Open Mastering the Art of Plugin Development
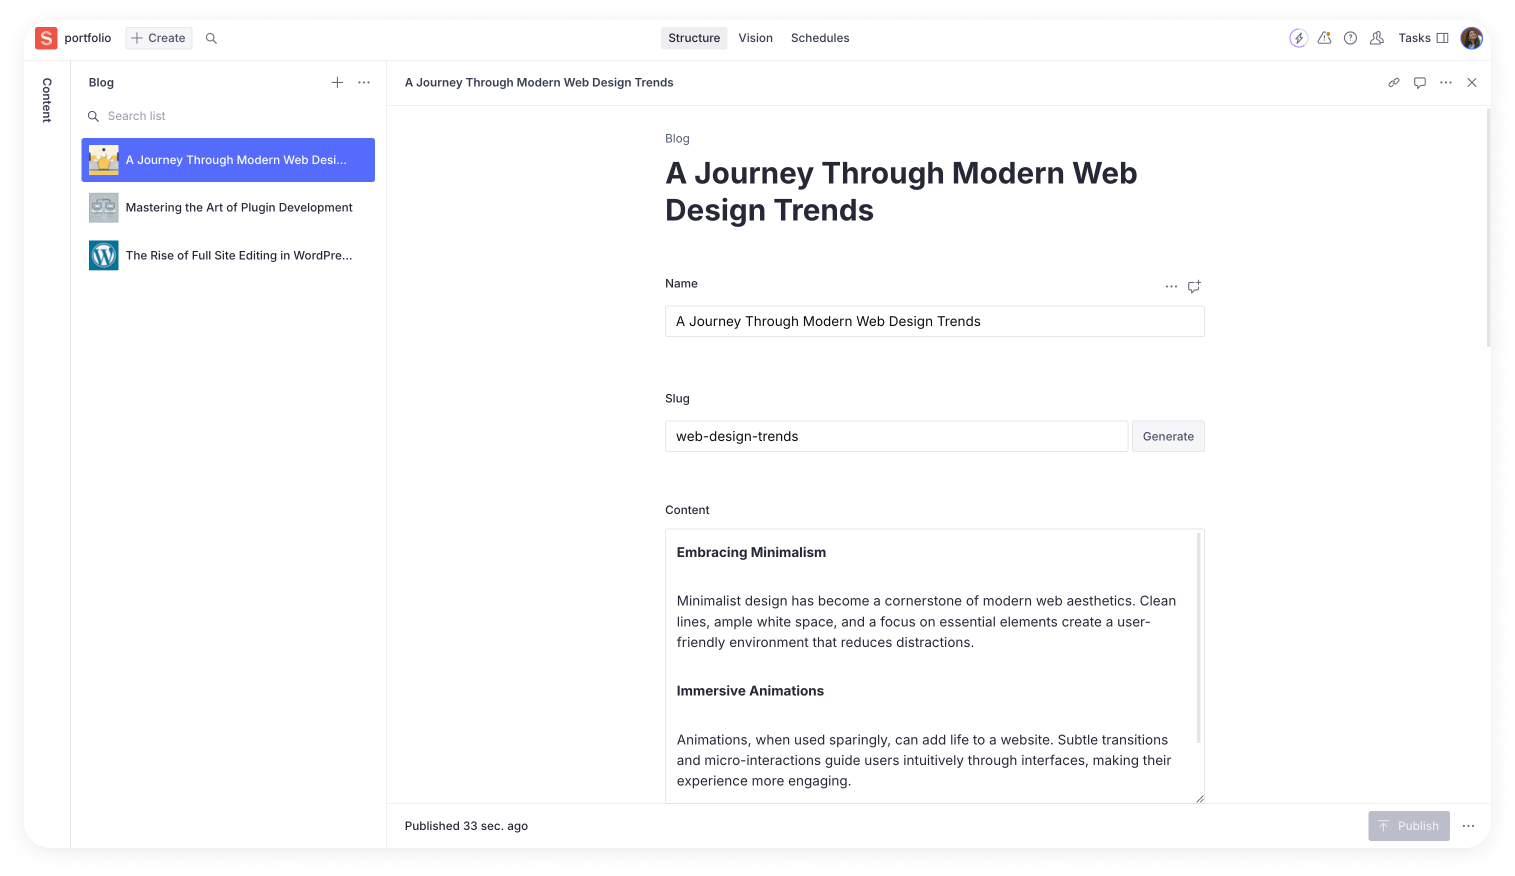1515x876 pixels. point(228,208)
